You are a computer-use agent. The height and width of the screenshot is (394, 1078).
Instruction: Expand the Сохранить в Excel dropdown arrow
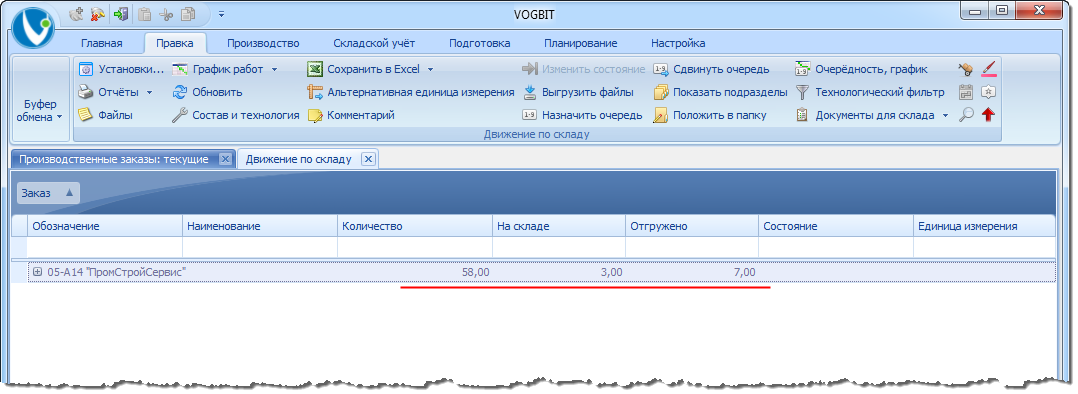pyautogui.click(x=430, y=69)
